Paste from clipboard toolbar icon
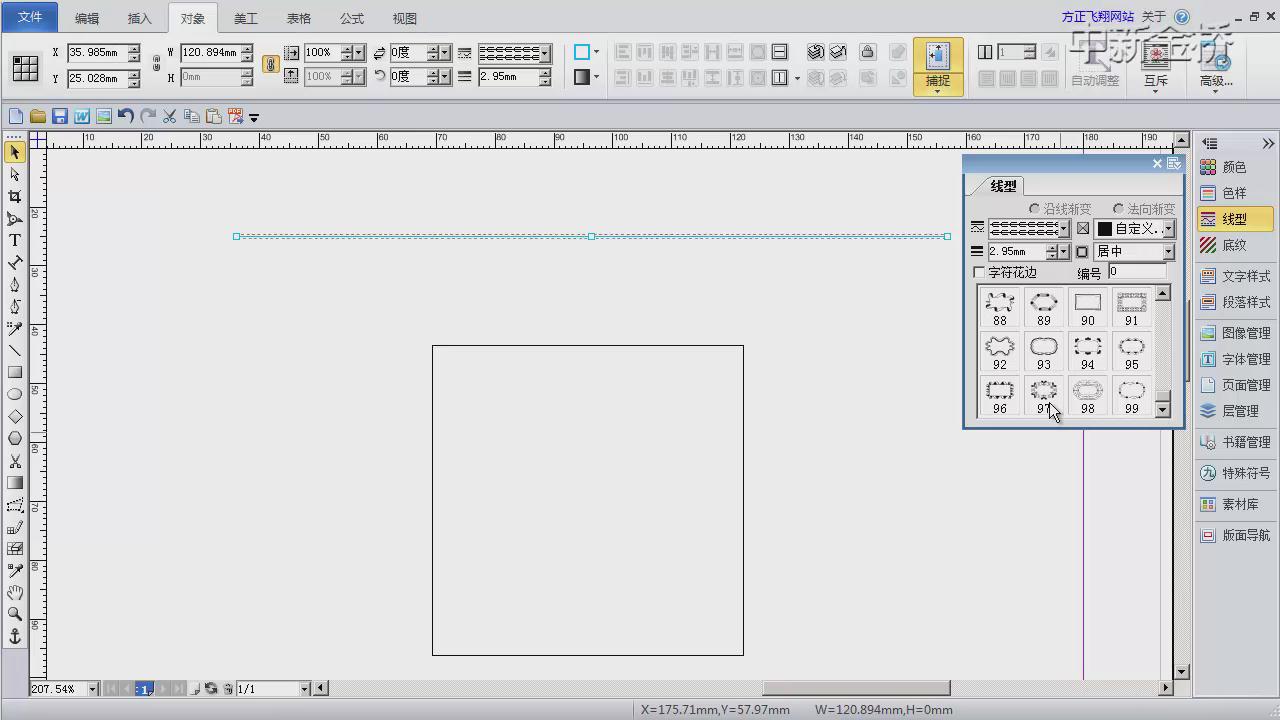Viewport: 1280px width, 720px height. tap(214, 117)
